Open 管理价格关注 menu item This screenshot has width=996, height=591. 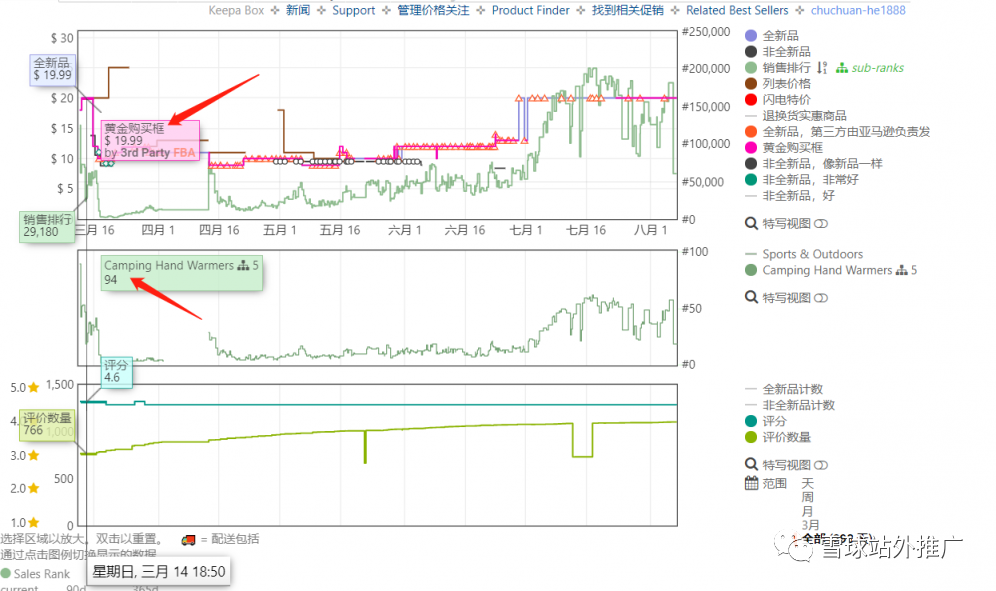point(433,10)
